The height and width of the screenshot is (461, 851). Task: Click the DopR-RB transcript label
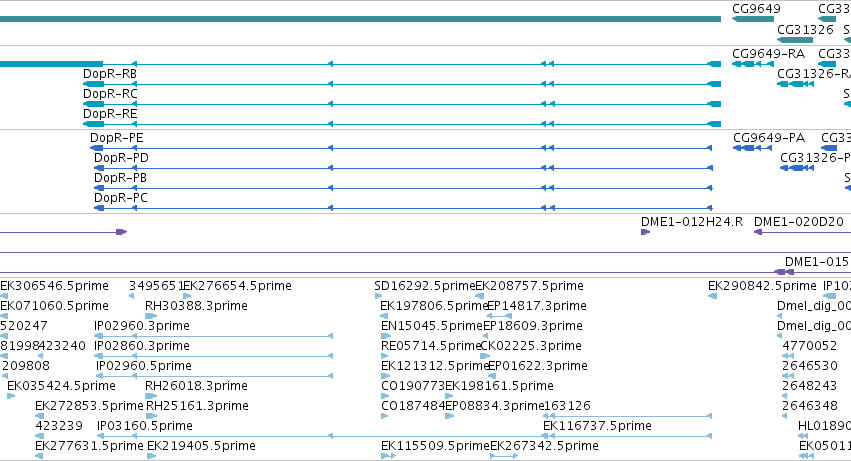(x=110, y=74)
